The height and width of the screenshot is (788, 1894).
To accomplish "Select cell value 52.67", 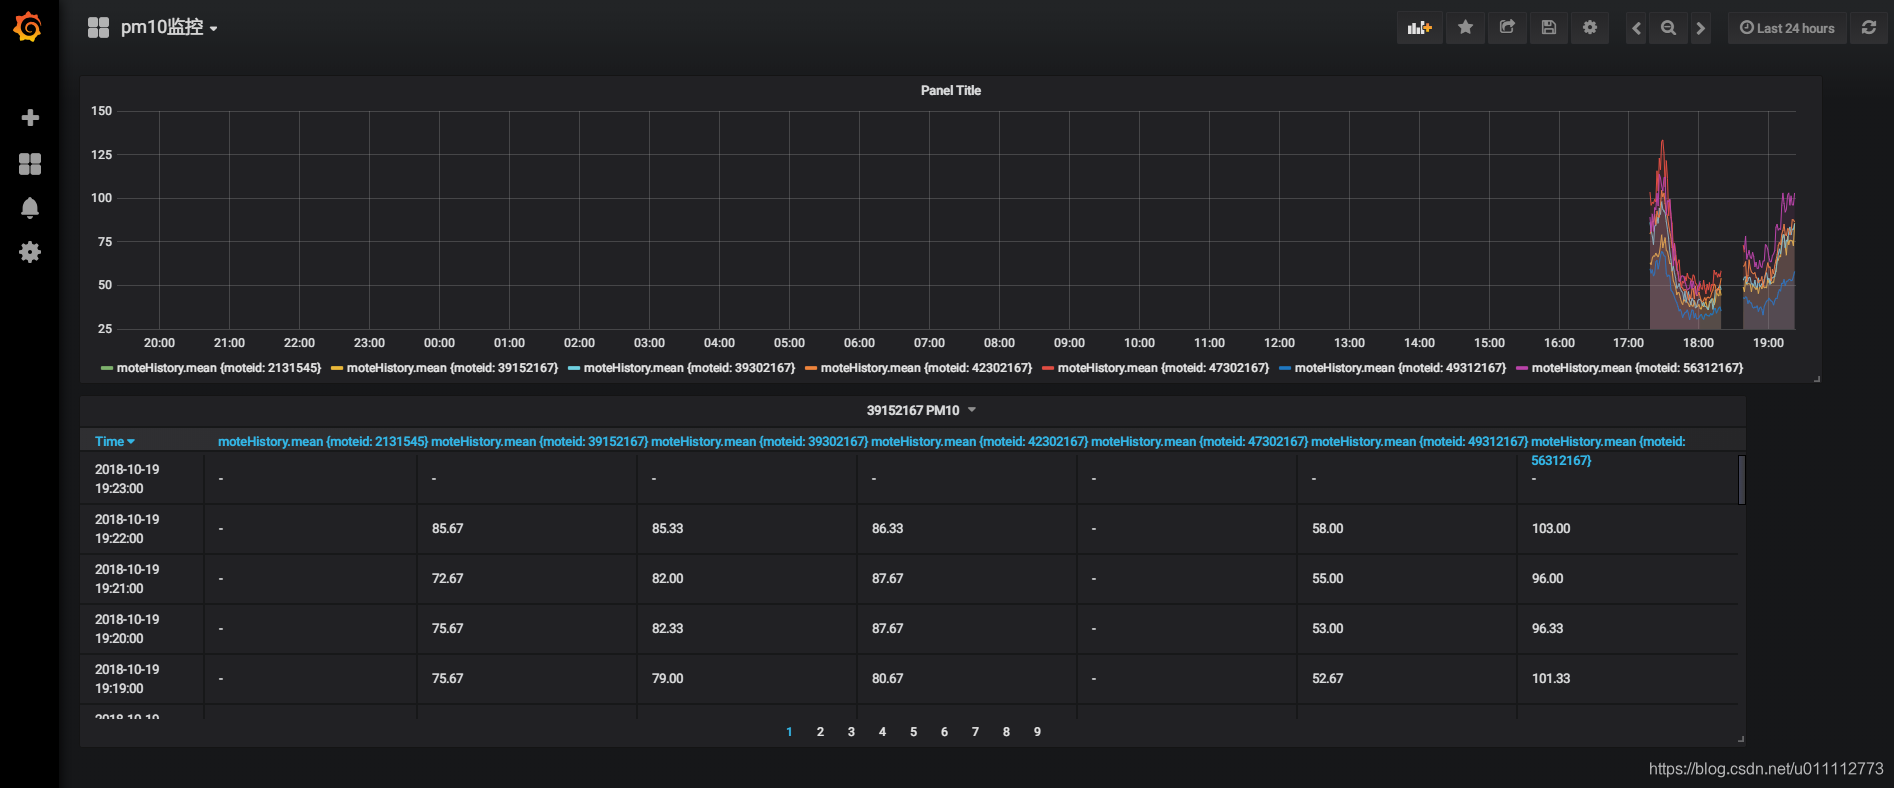I will (1327, 678).
